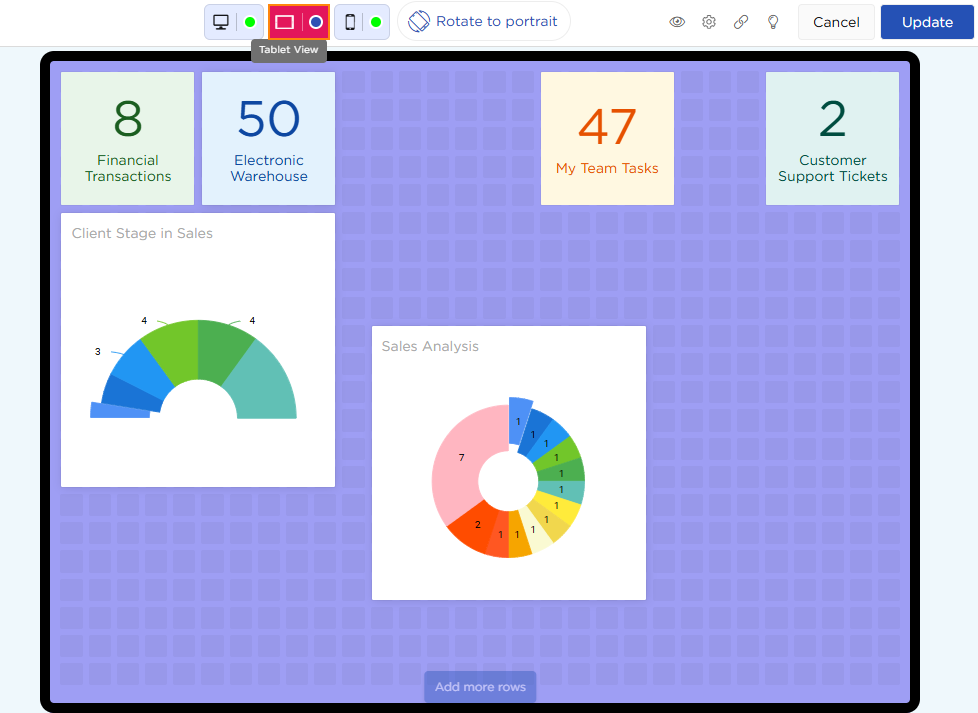Switch to the mobile phone view icon
This screenshot has width=978, height=713.
point(350,22)
